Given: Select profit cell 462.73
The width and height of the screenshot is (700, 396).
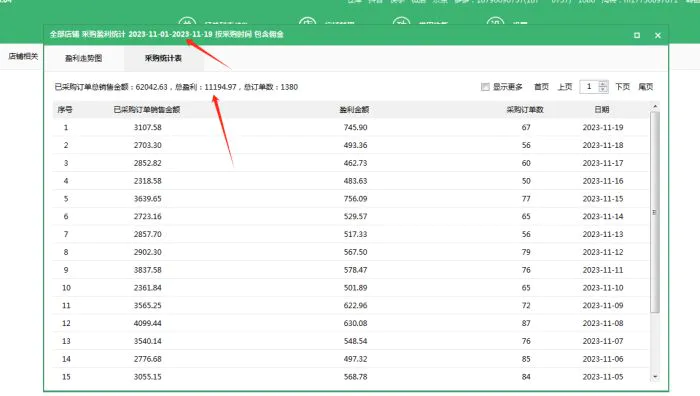Looking at the screenshot, I should pyautogui.click(x=355, y=163).
